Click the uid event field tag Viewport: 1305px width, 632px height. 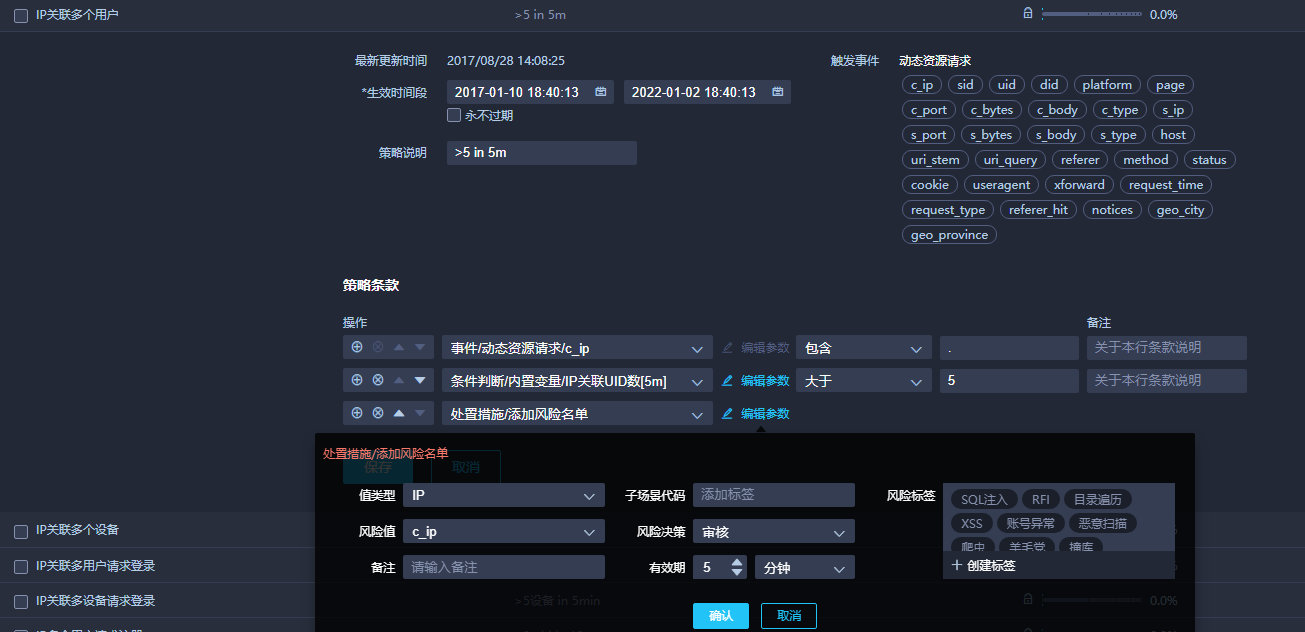[1006, 85]
